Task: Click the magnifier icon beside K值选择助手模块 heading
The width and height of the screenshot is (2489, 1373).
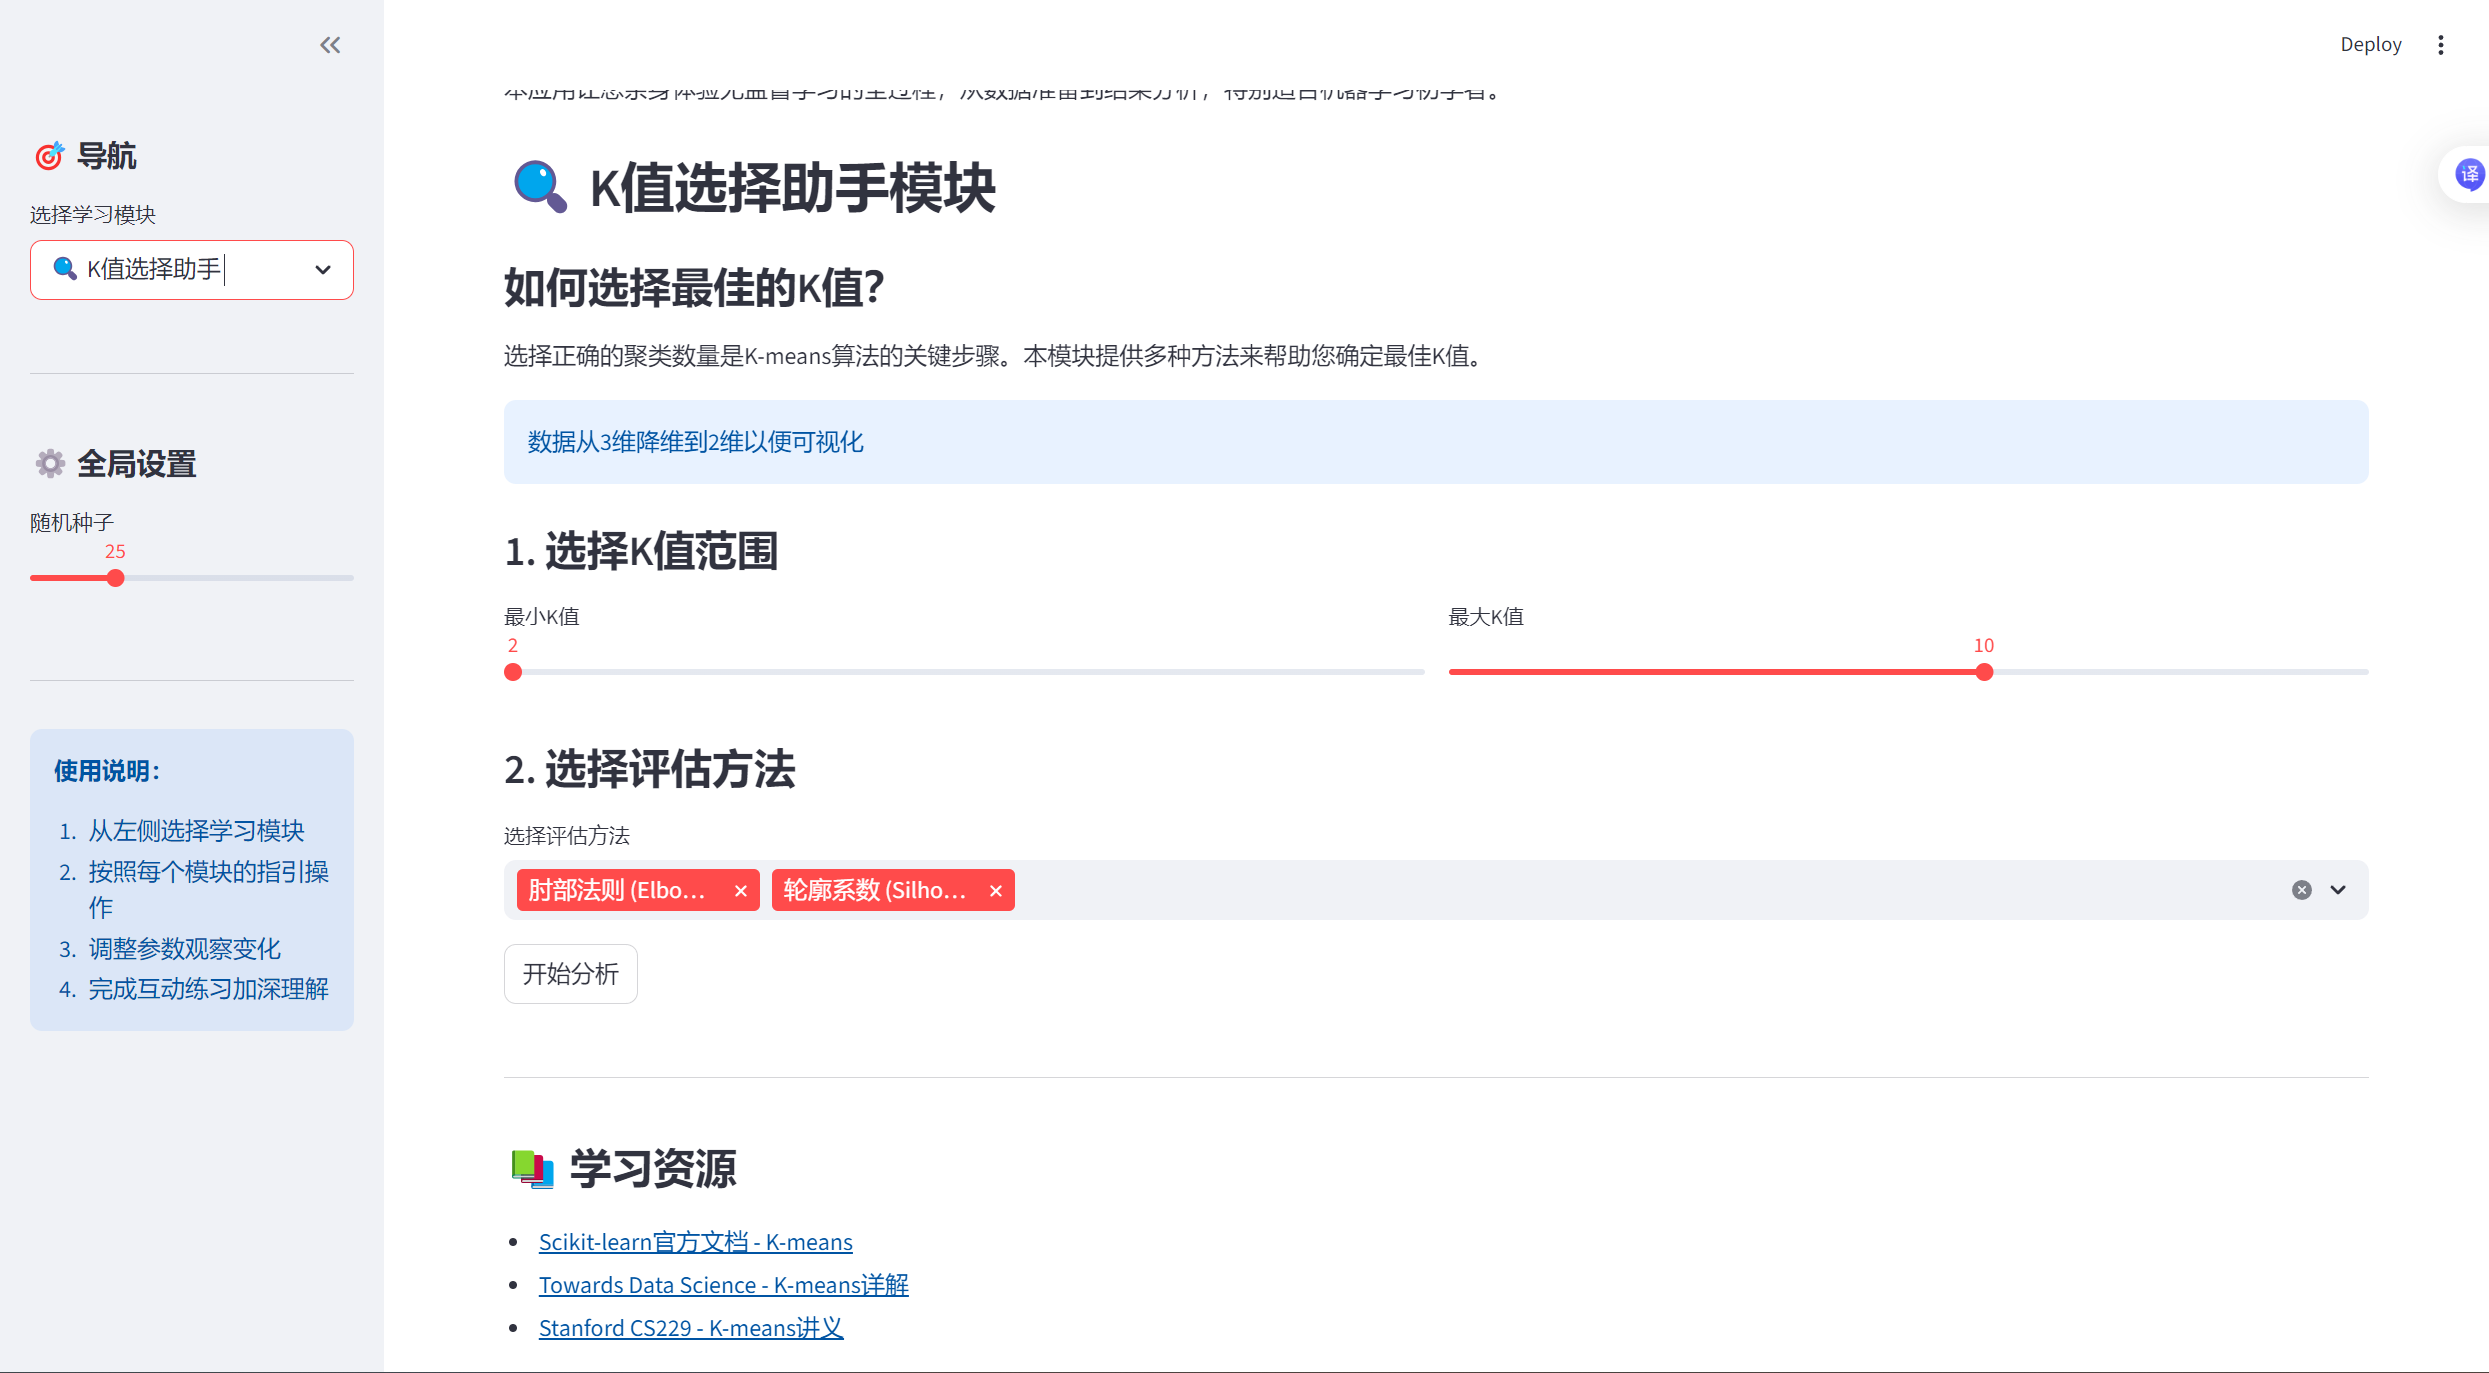Action: [540, 187]
